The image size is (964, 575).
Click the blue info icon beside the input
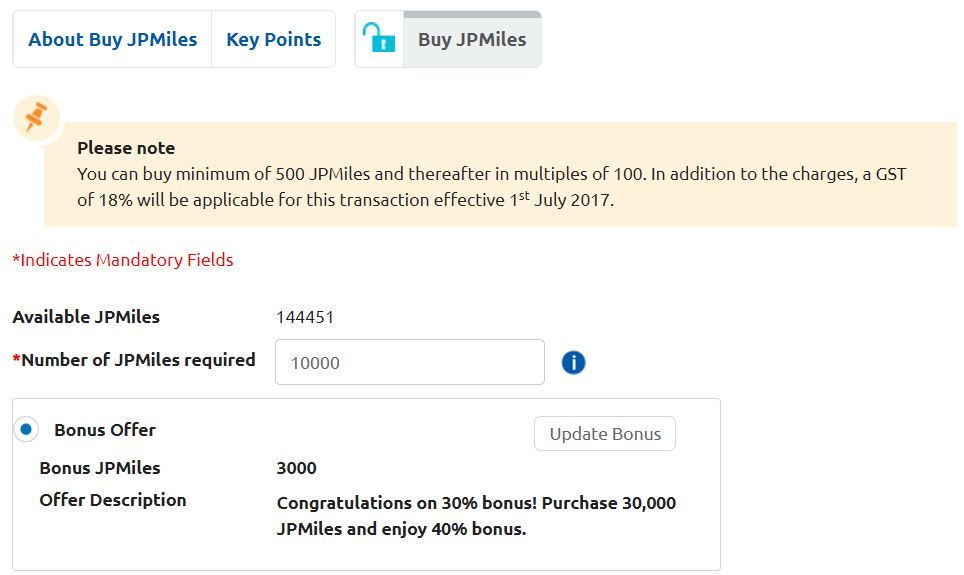click(x=573, y=362)
